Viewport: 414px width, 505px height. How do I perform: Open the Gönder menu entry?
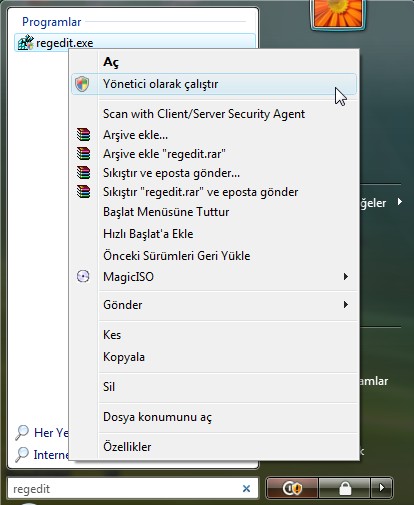pos(214,305)
